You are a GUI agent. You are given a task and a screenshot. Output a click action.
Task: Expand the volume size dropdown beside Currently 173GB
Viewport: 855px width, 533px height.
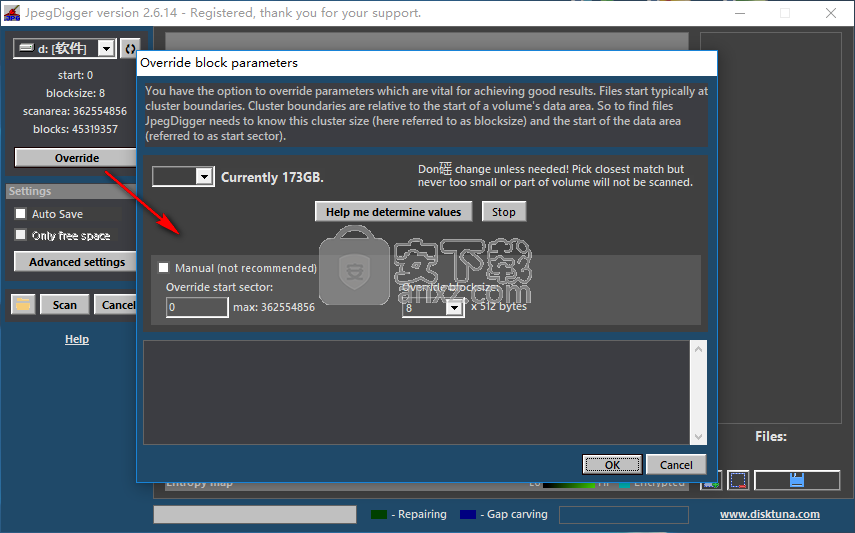coord(204,177)
